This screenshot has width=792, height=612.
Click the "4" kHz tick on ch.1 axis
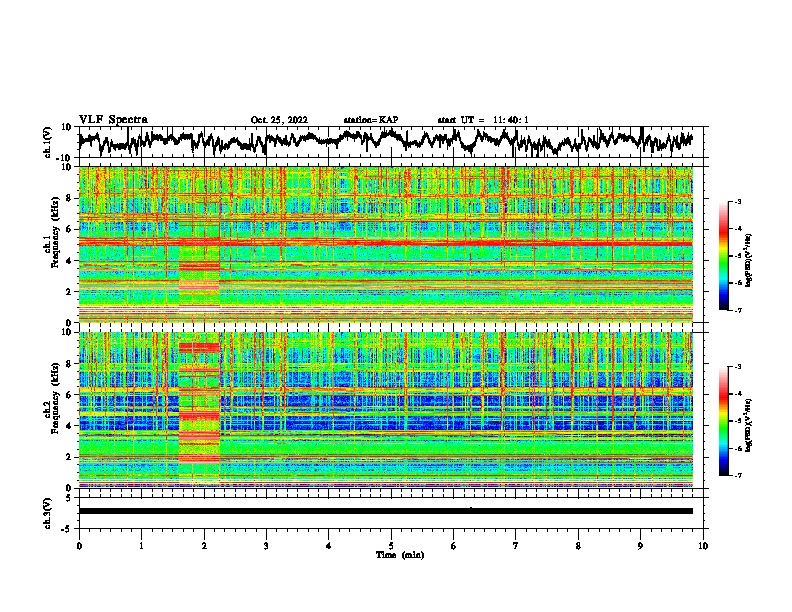pos(70,261)
